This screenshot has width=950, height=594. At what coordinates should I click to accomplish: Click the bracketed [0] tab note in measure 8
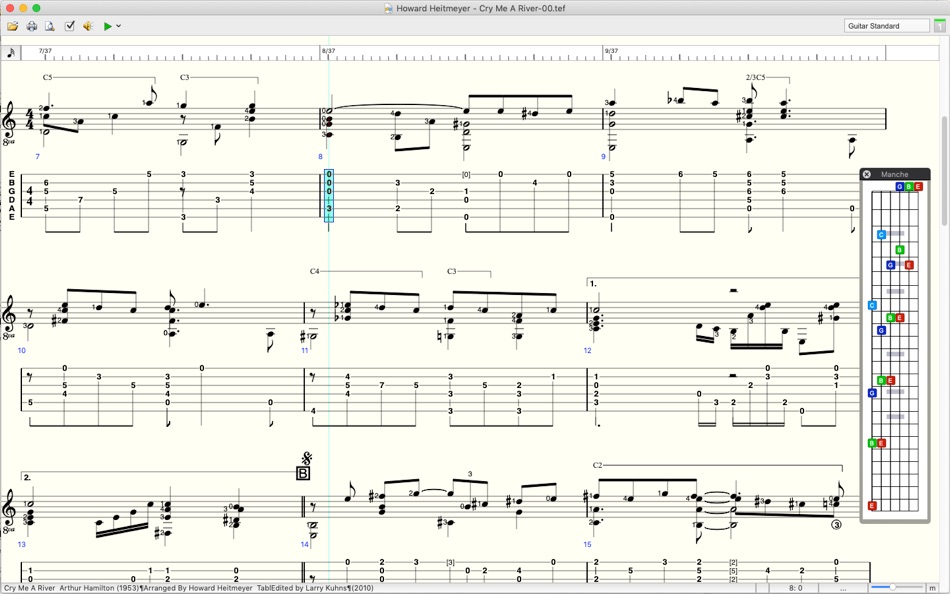[x=466, y=175]
